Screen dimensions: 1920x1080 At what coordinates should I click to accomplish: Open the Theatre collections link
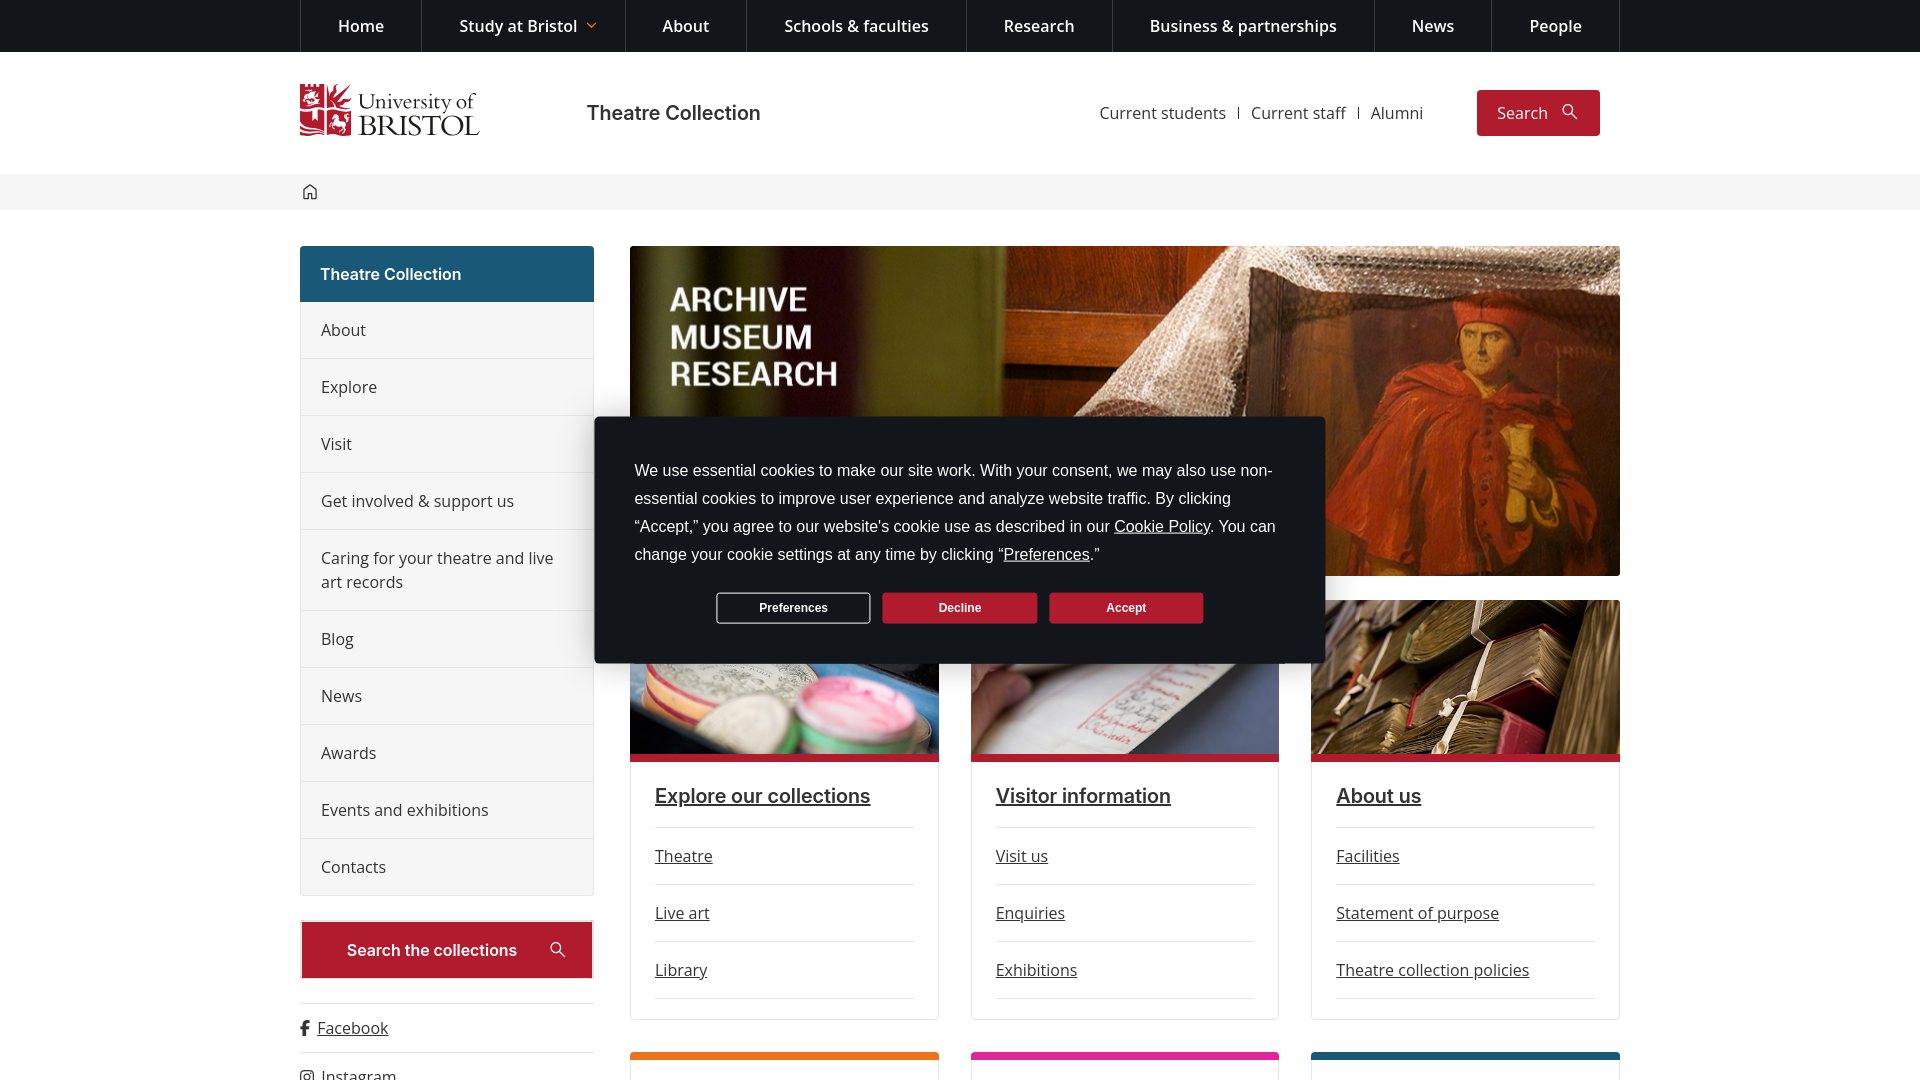tap(684, 856)
